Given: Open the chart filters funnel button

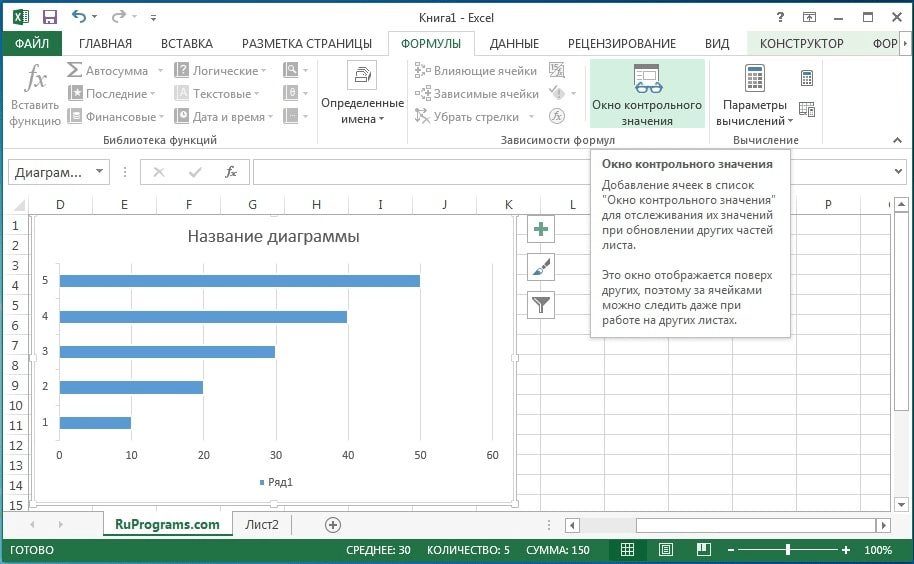Looking at the screenshot, I should 541,305.
